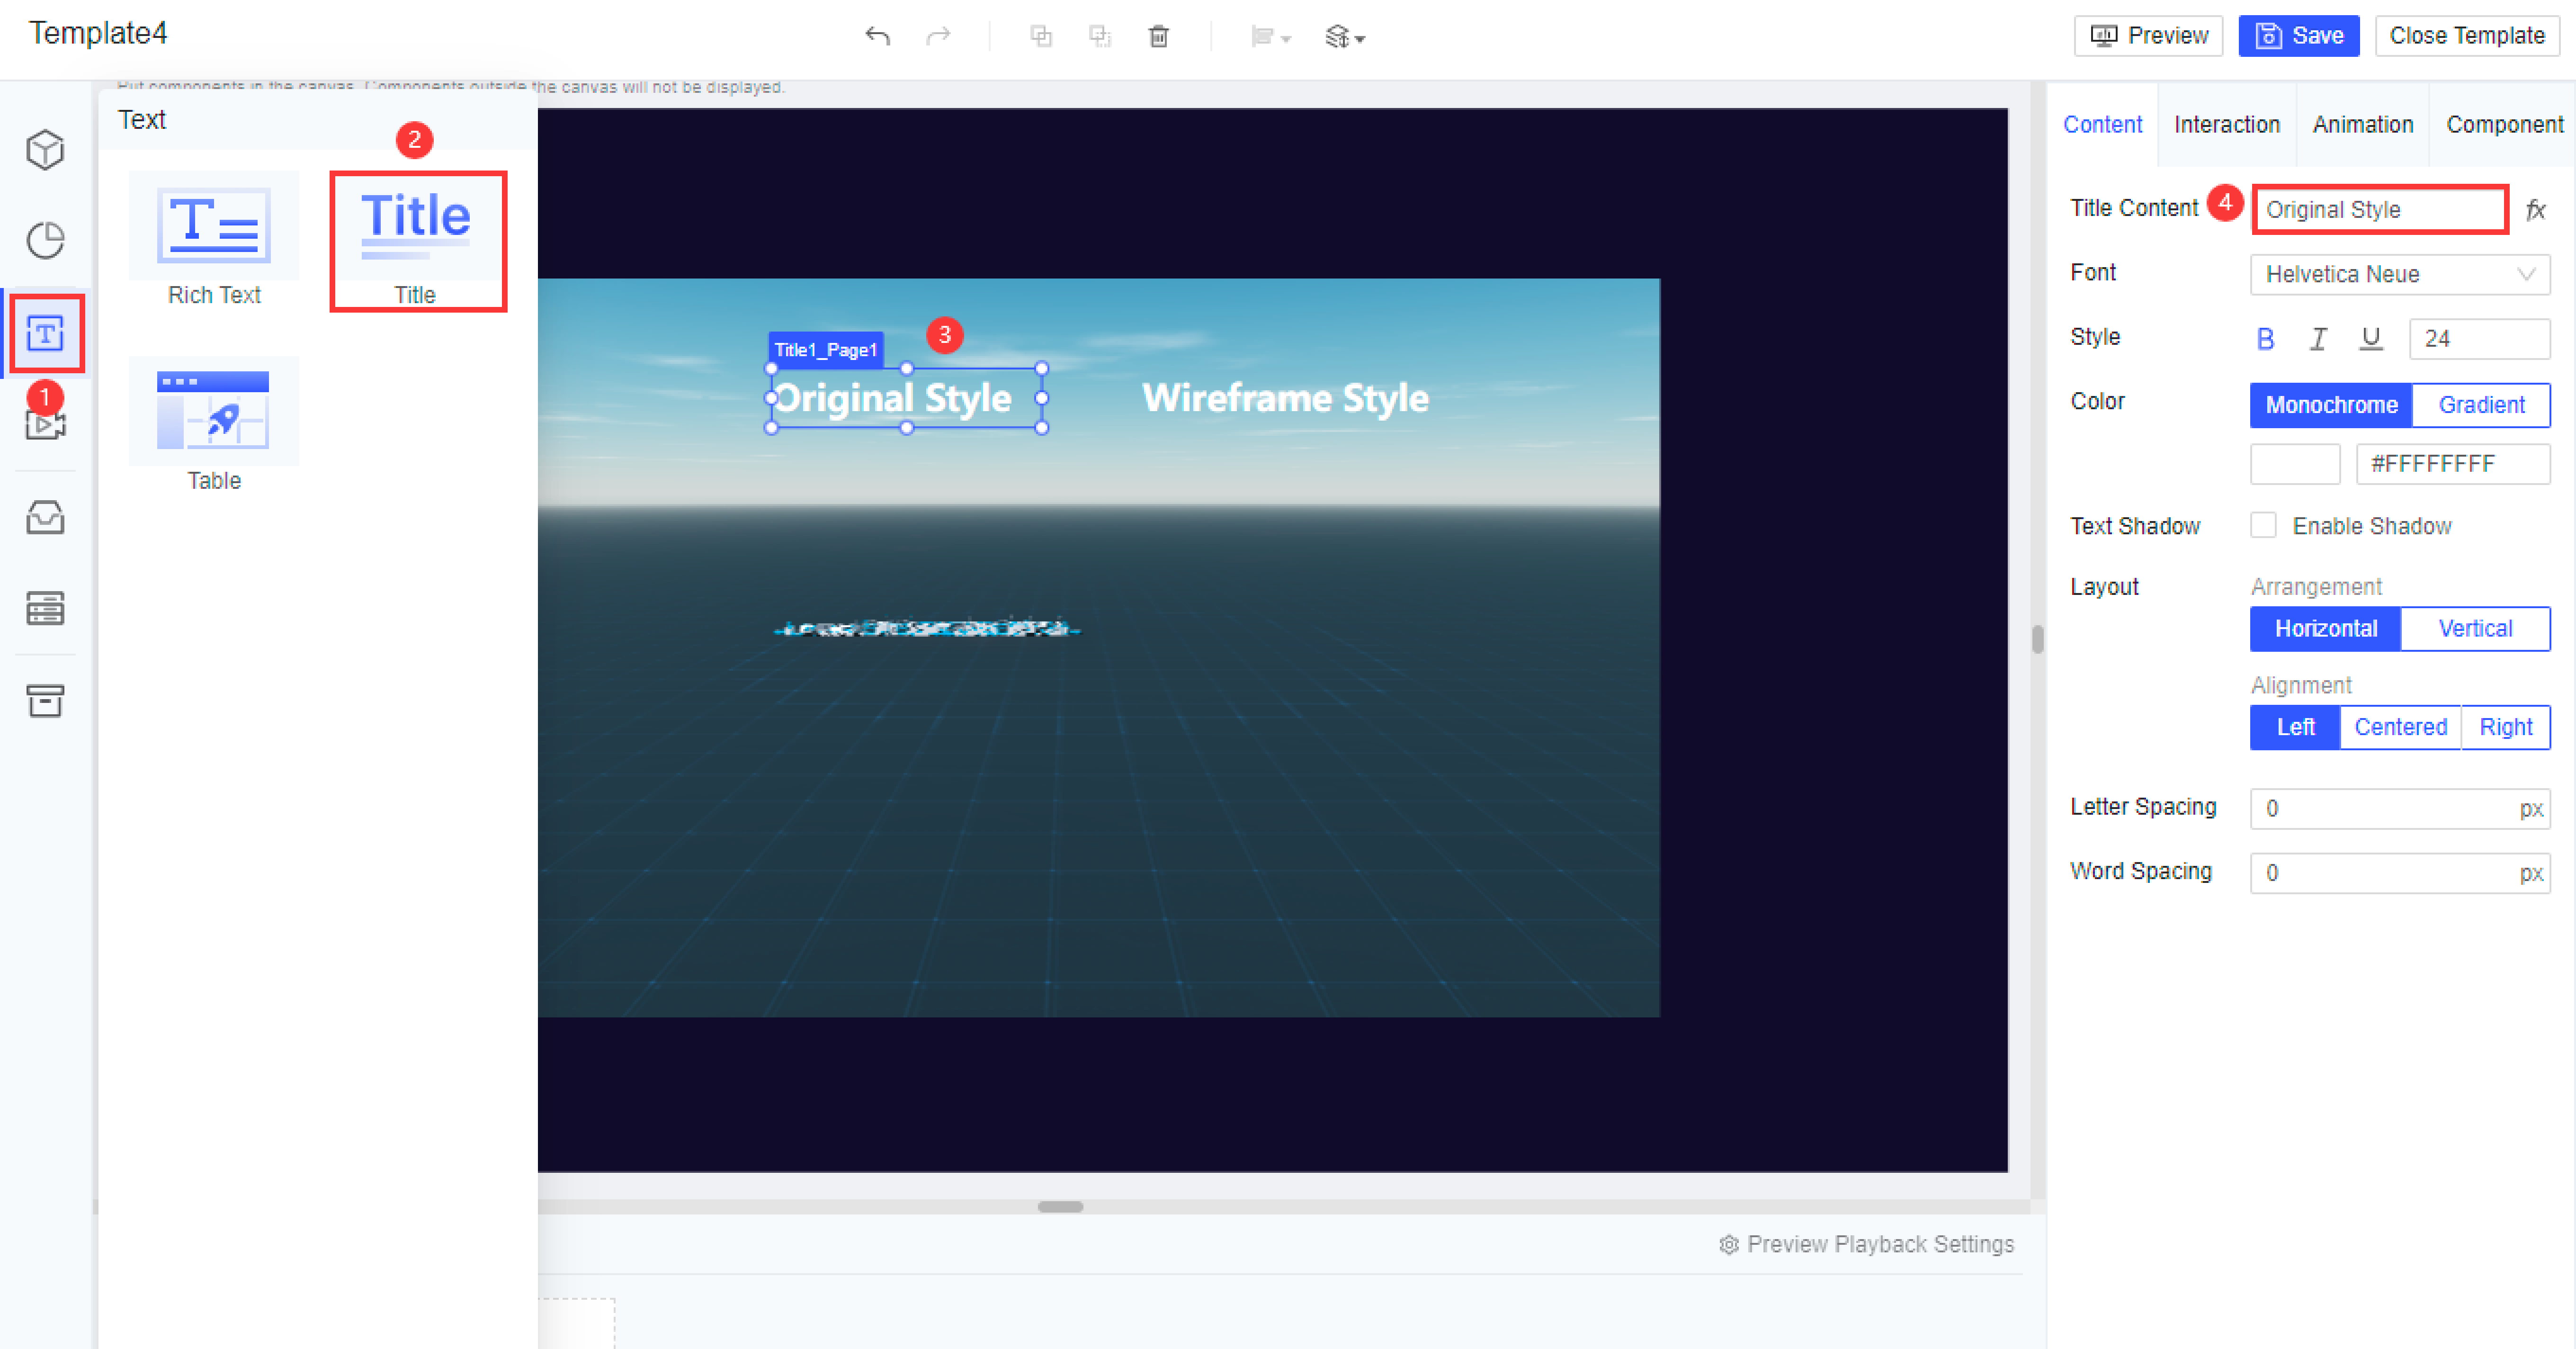Select the Wireframe Style title on canvas
The image size is (2576, 1349).
[x=1285, y=398]
